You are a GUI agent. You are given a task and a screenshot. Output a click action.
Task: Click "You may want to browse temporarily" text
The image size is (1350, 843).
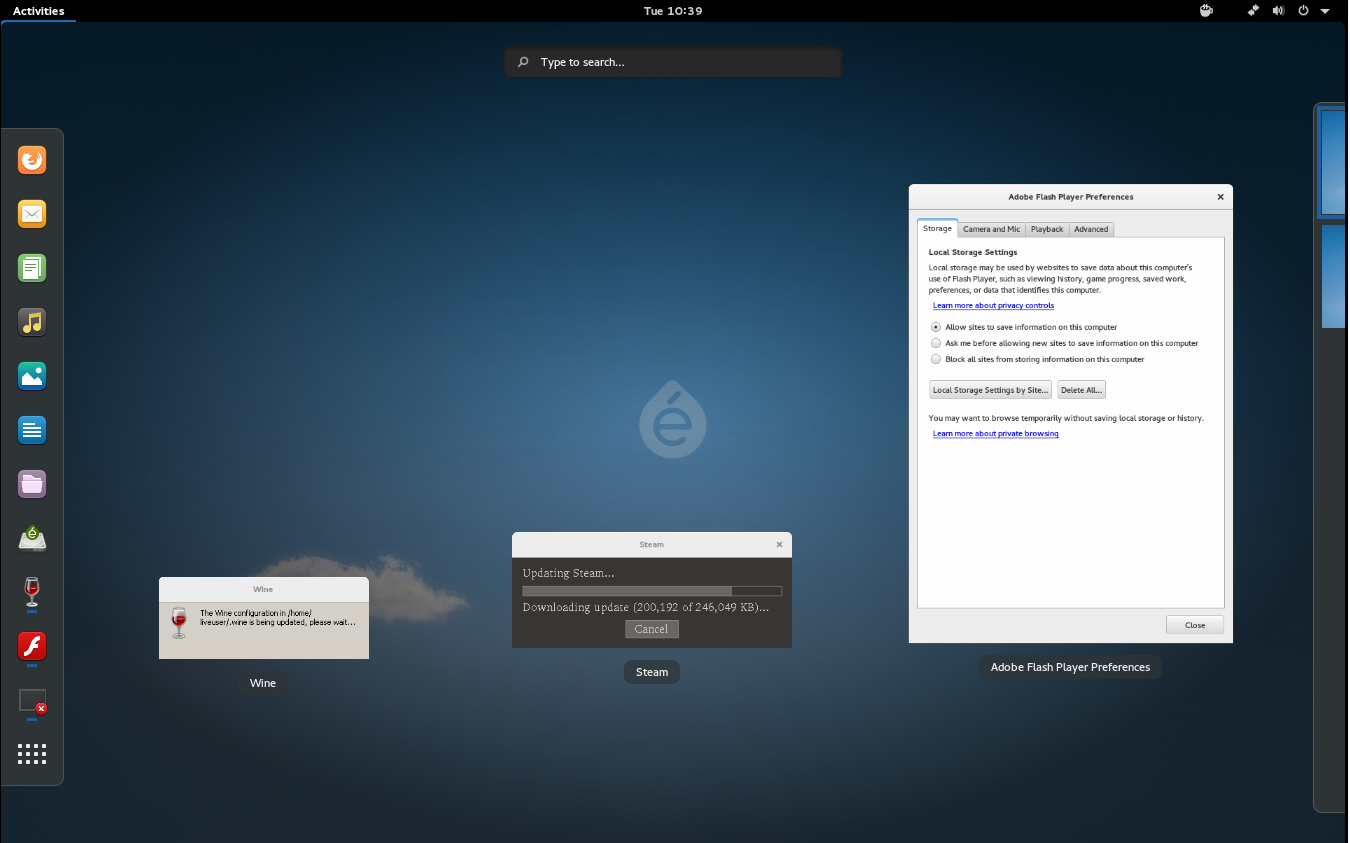point(1066,418)
